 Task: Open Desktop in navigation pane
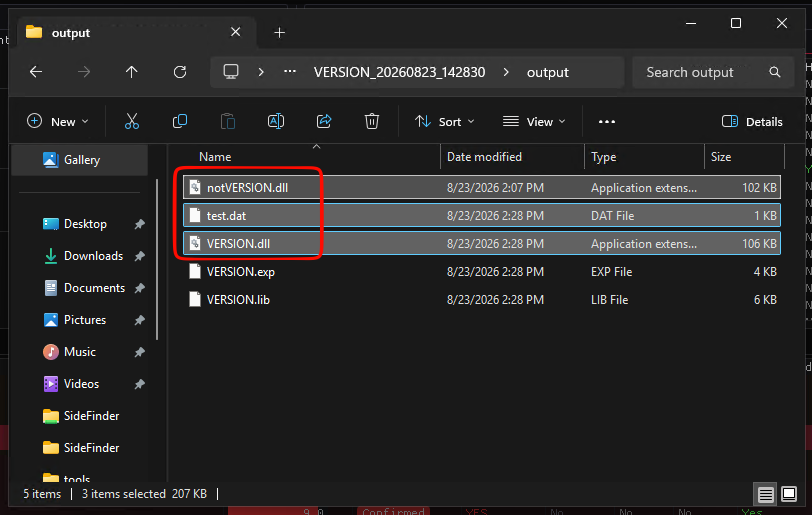pyautogui.click(x=85, y=224)
